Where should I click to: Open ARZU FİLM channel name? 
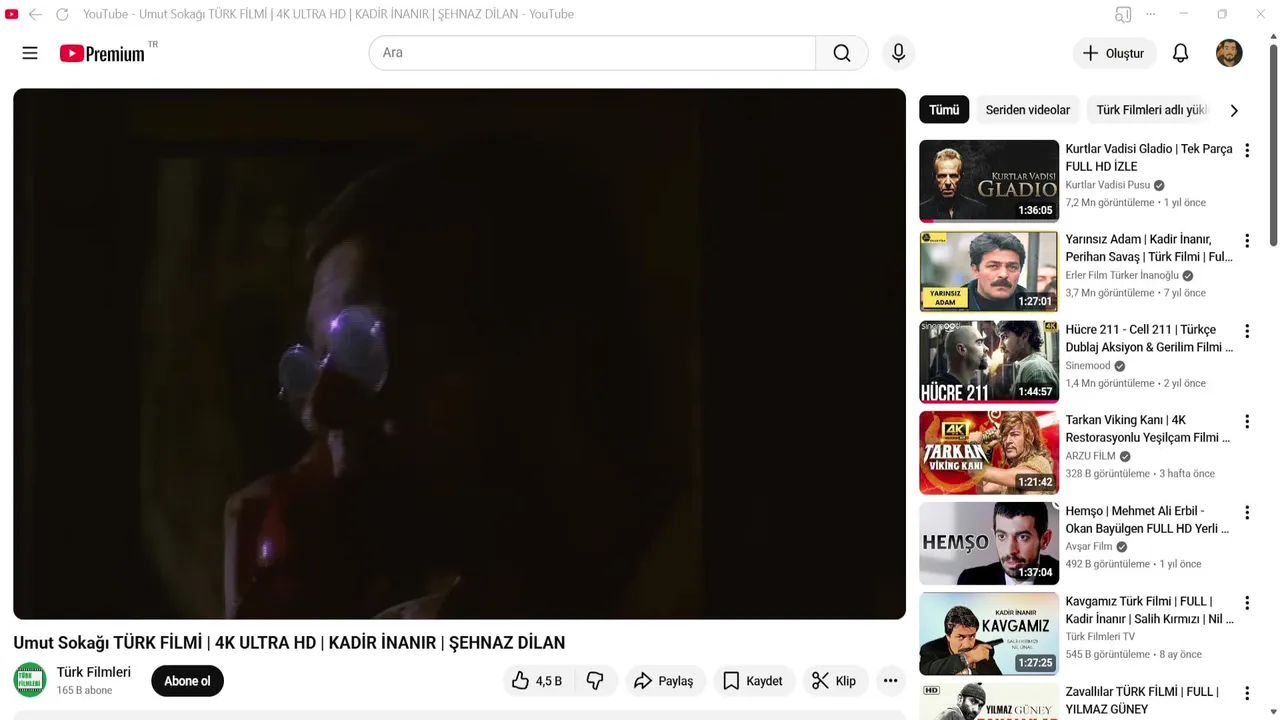(1090, 456)
